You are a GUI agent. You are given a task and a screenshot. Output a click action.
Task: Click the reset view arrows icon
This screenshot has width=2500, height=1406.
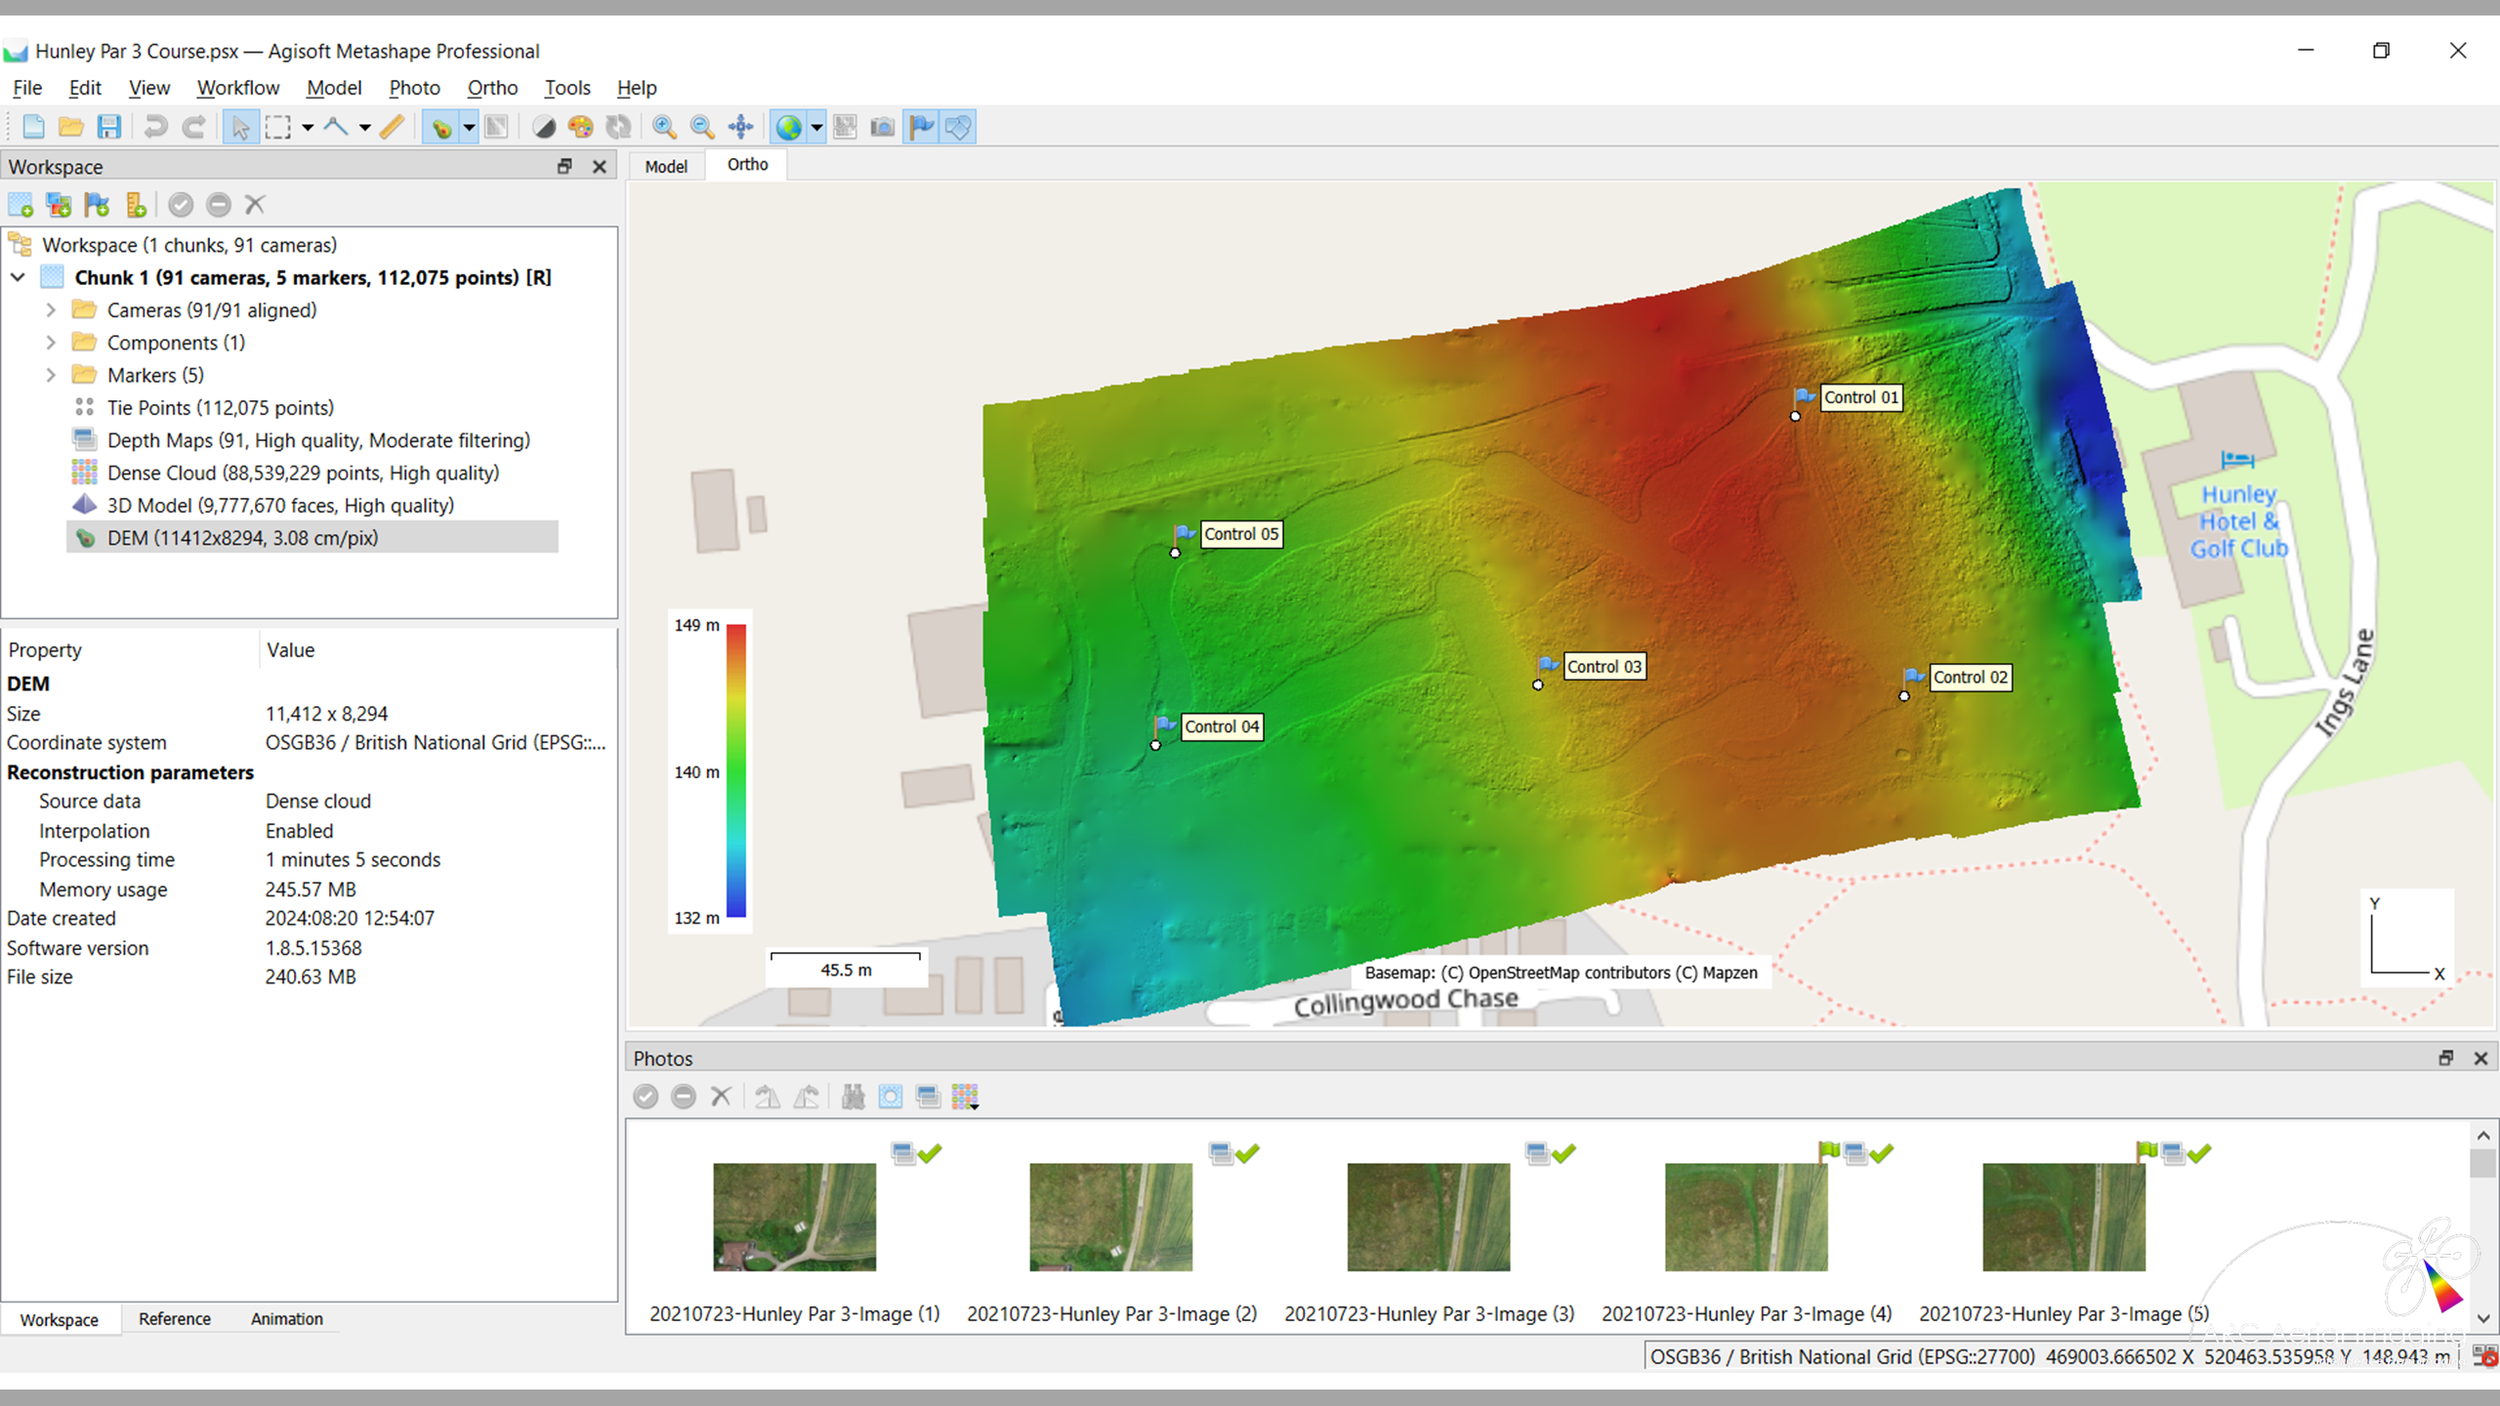[x=740, y=127]
